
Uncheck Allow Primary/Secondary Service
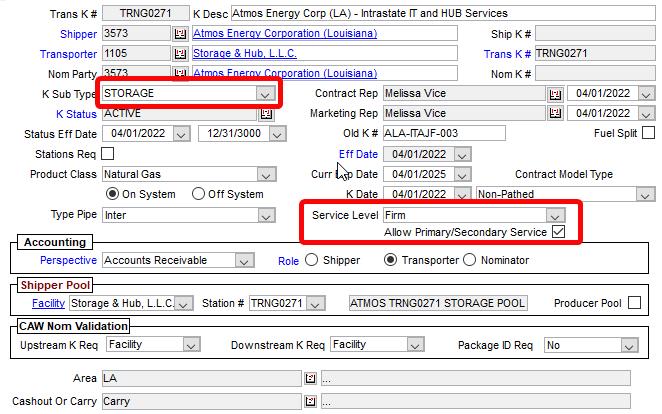[559, 232]
